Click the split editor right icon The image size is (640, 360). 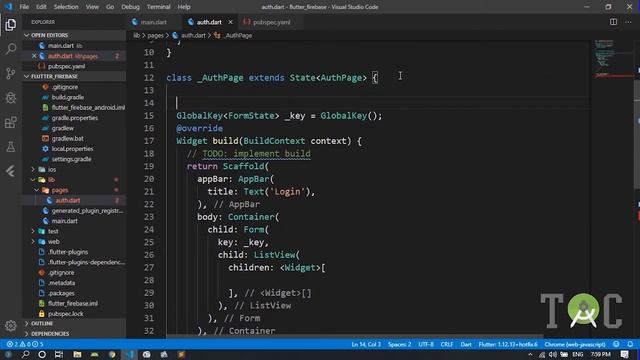coord(613,22)
